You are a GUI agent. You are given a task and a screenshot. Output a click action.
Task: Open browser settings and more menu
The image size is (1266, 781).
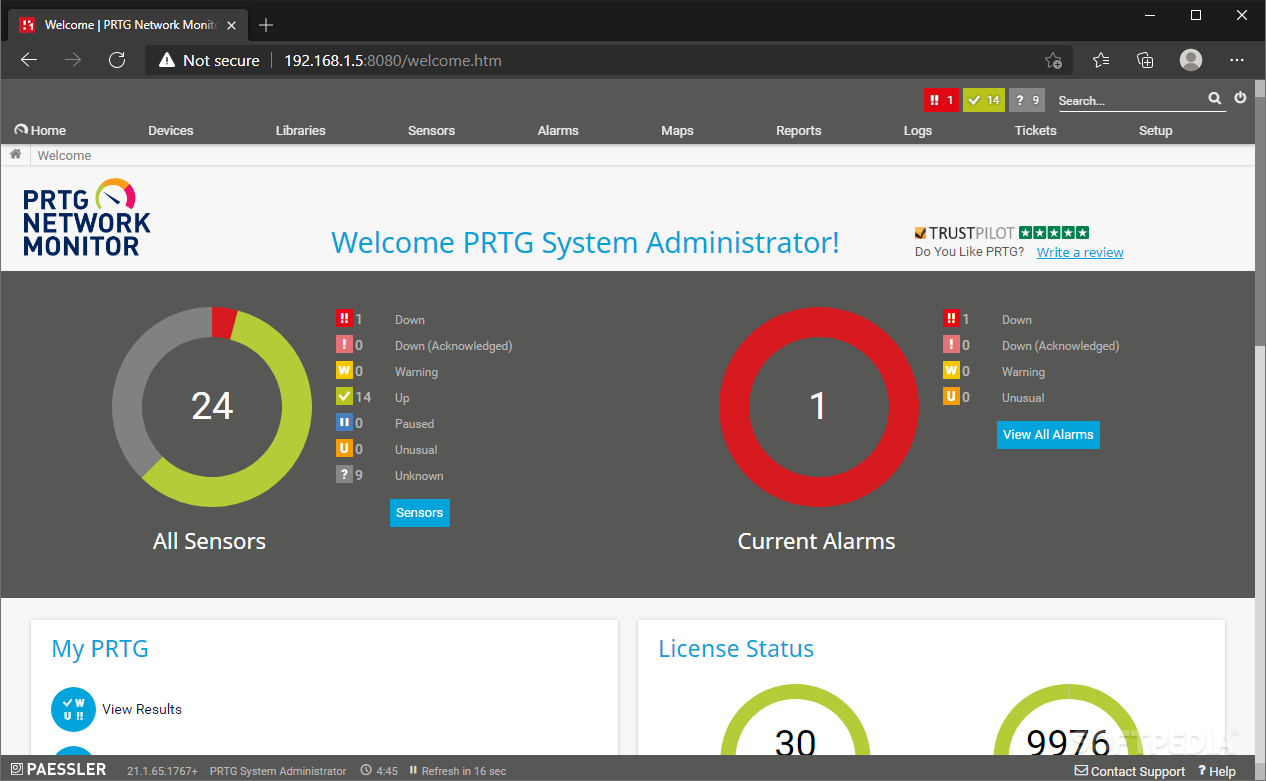coord(1238,60)
